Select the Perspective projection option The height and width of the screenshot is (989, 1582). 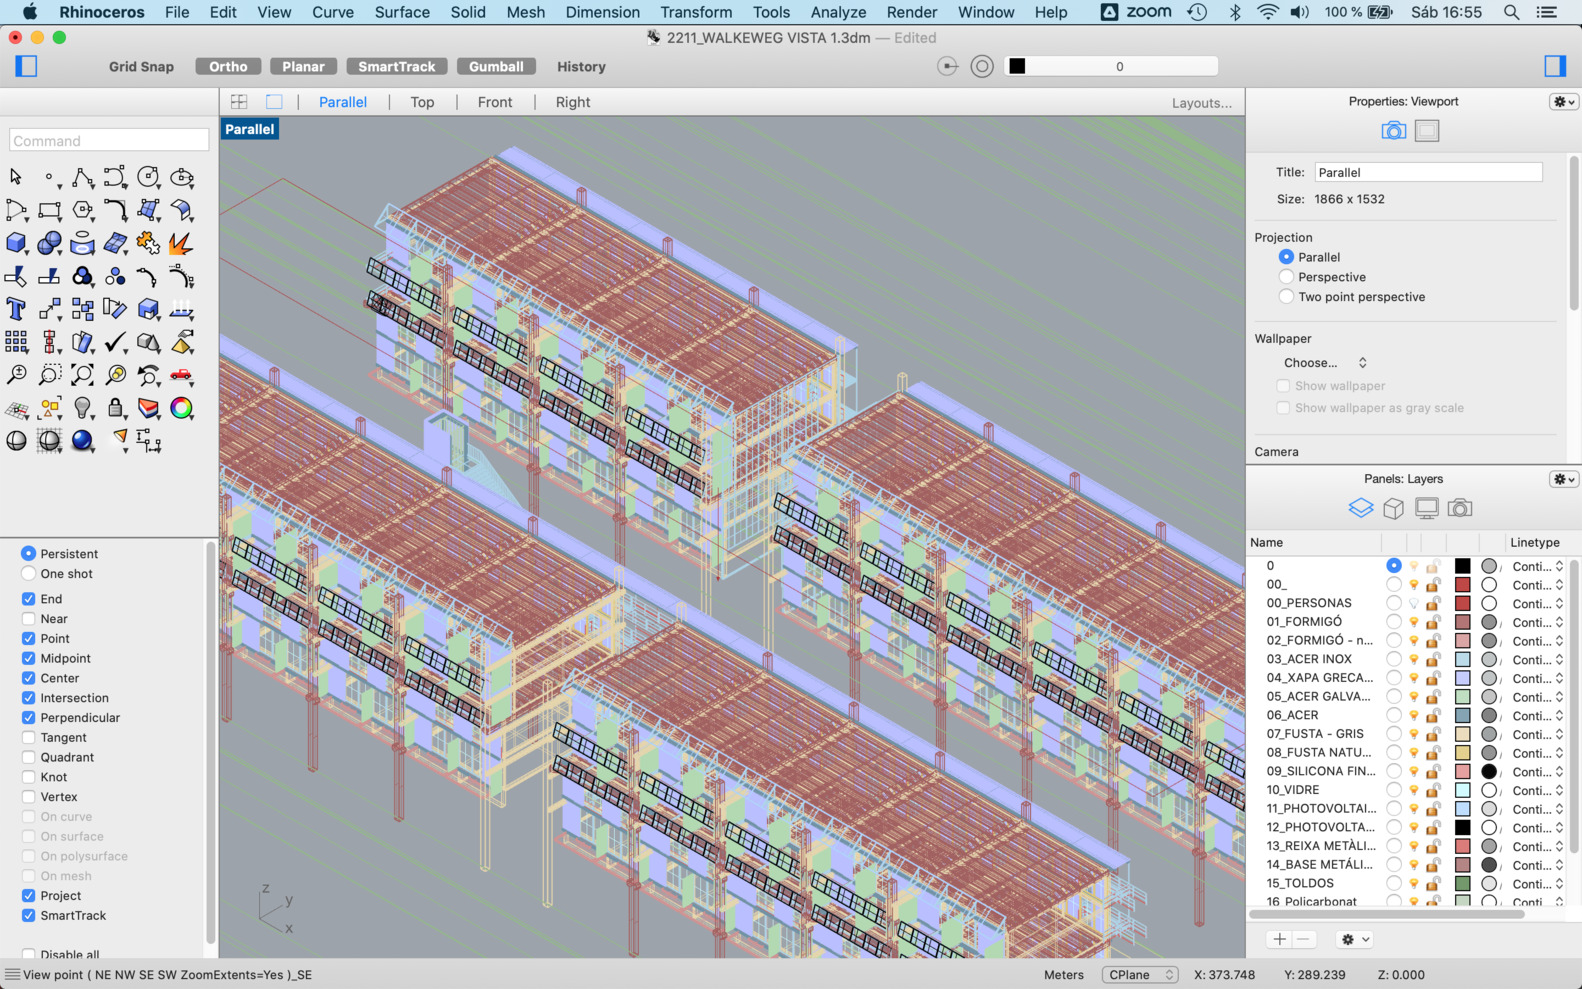point(1286,277)
